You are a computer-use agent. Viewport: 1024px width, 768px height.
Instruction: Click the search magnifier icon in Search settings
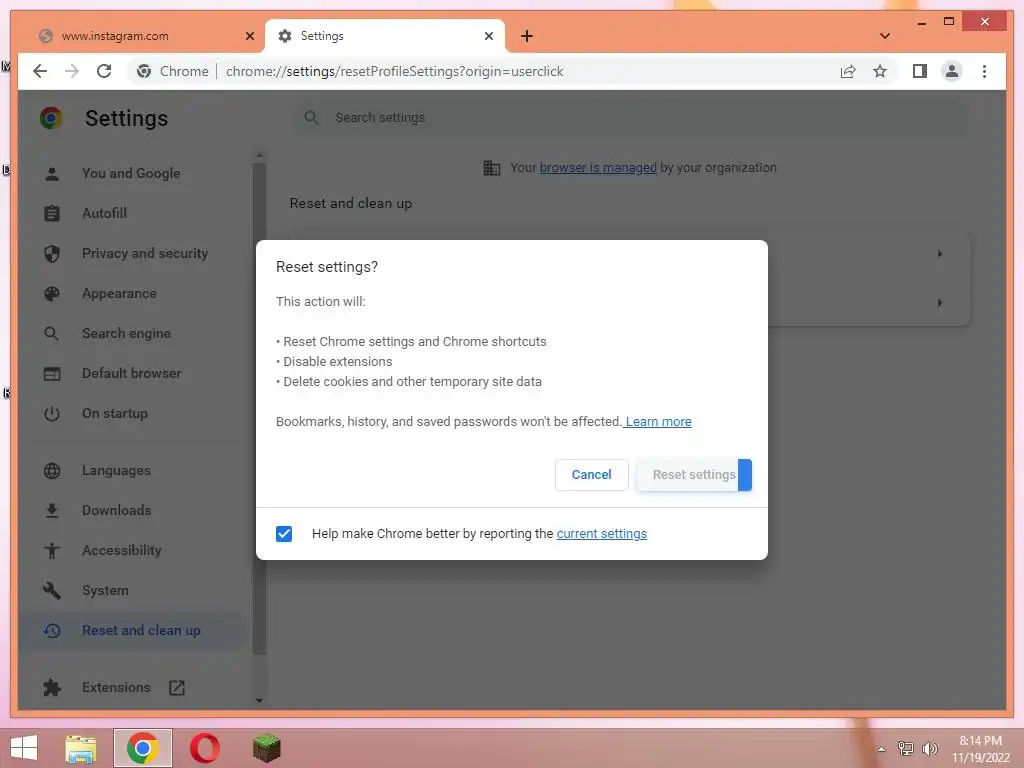point(312,118)
